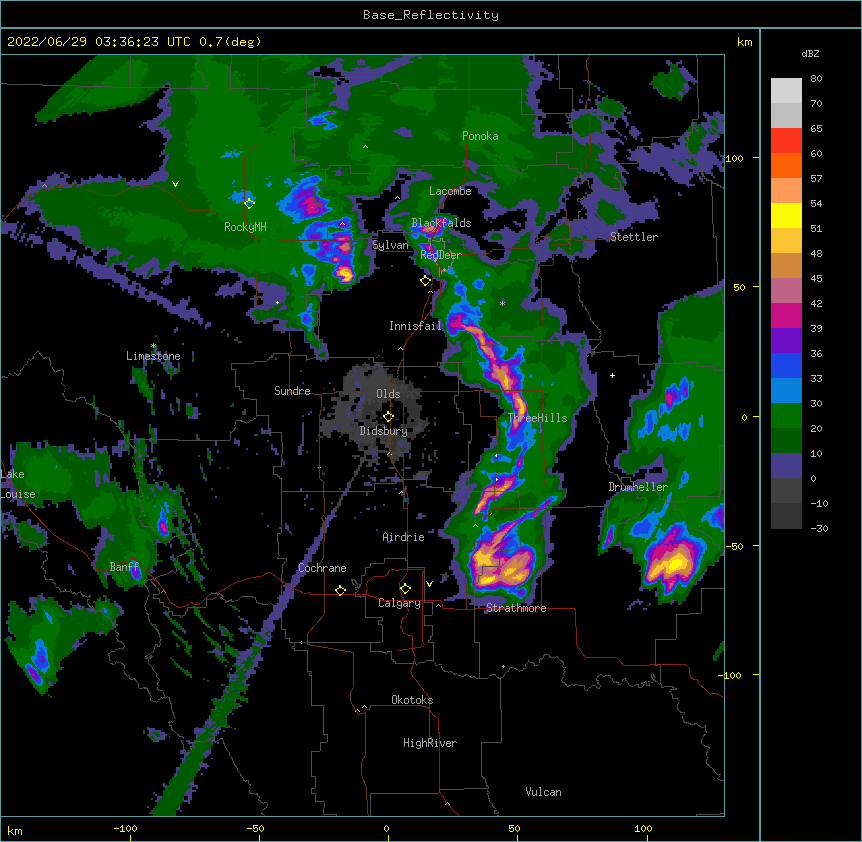Select the Drumheller label
The image size is (862, 842).
click(x=638, y=487)
